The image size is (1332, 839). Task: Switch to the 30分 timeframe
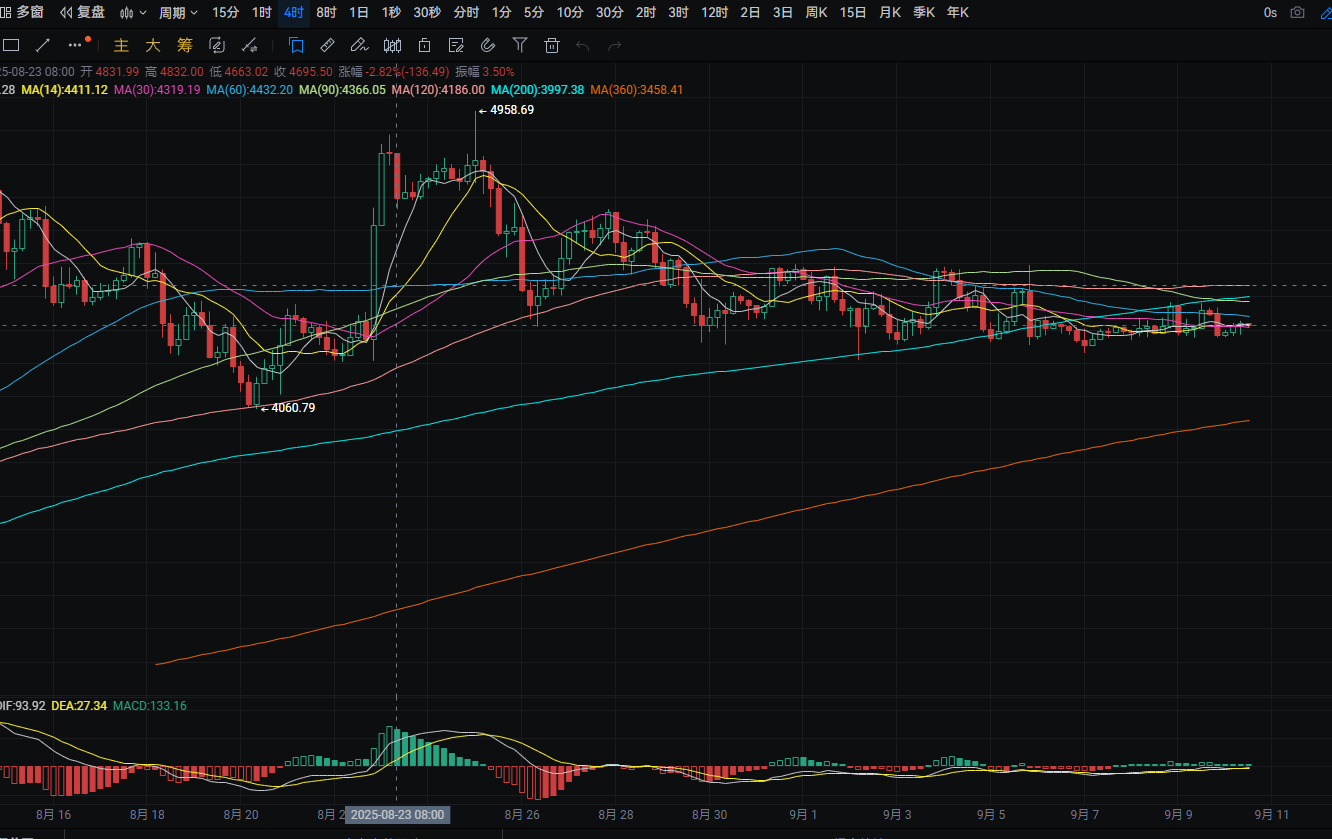(609, 13)
